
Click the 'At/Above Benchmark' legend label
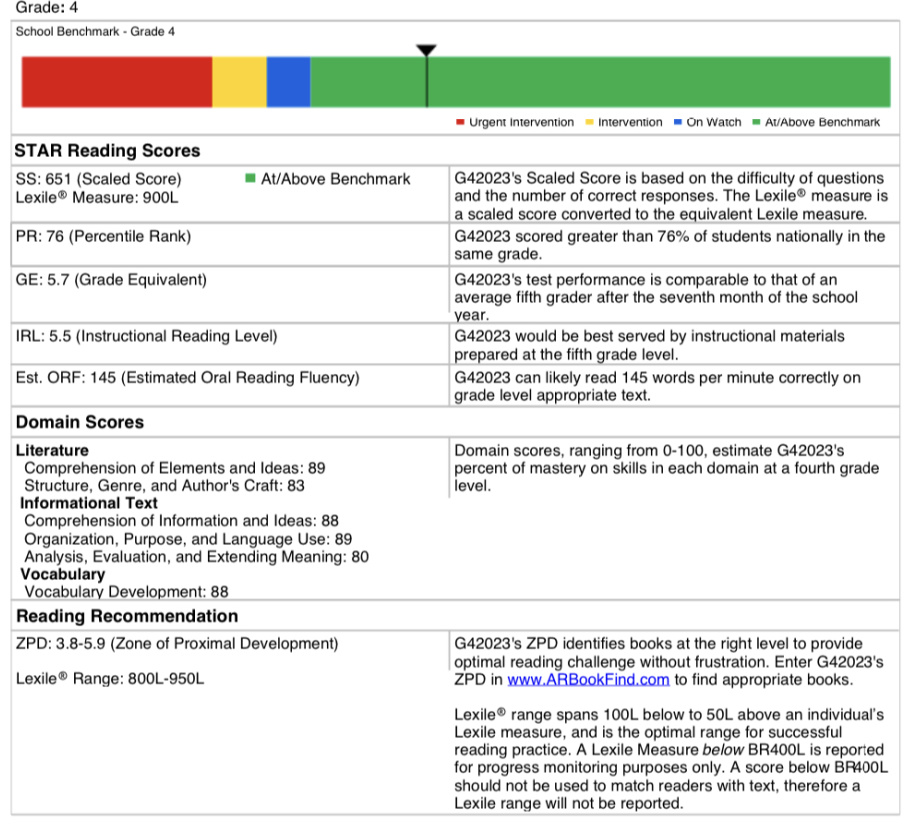(x=822, y=122)
